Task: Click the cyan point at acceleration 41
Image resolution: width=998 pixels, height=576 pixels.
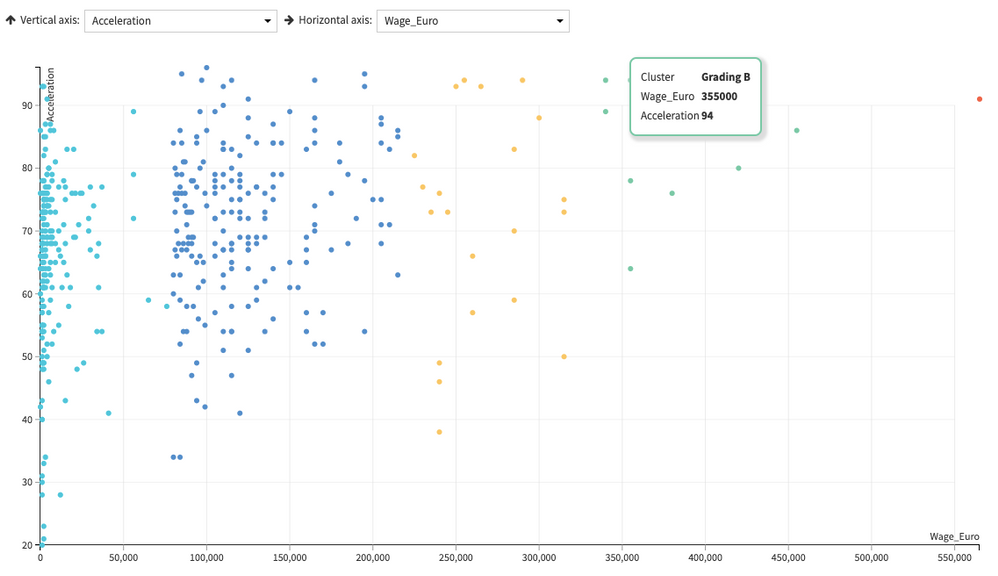Action: 108,413
